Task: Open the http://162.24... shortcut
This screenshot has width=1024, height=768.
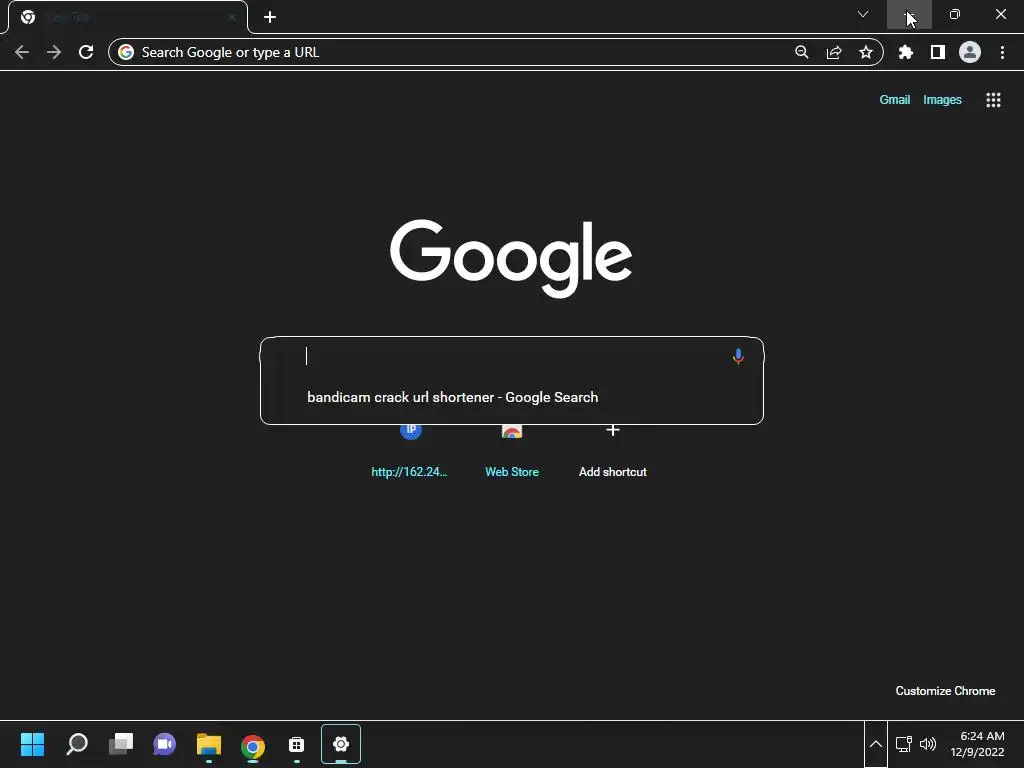Action: (x=409, y=451)
